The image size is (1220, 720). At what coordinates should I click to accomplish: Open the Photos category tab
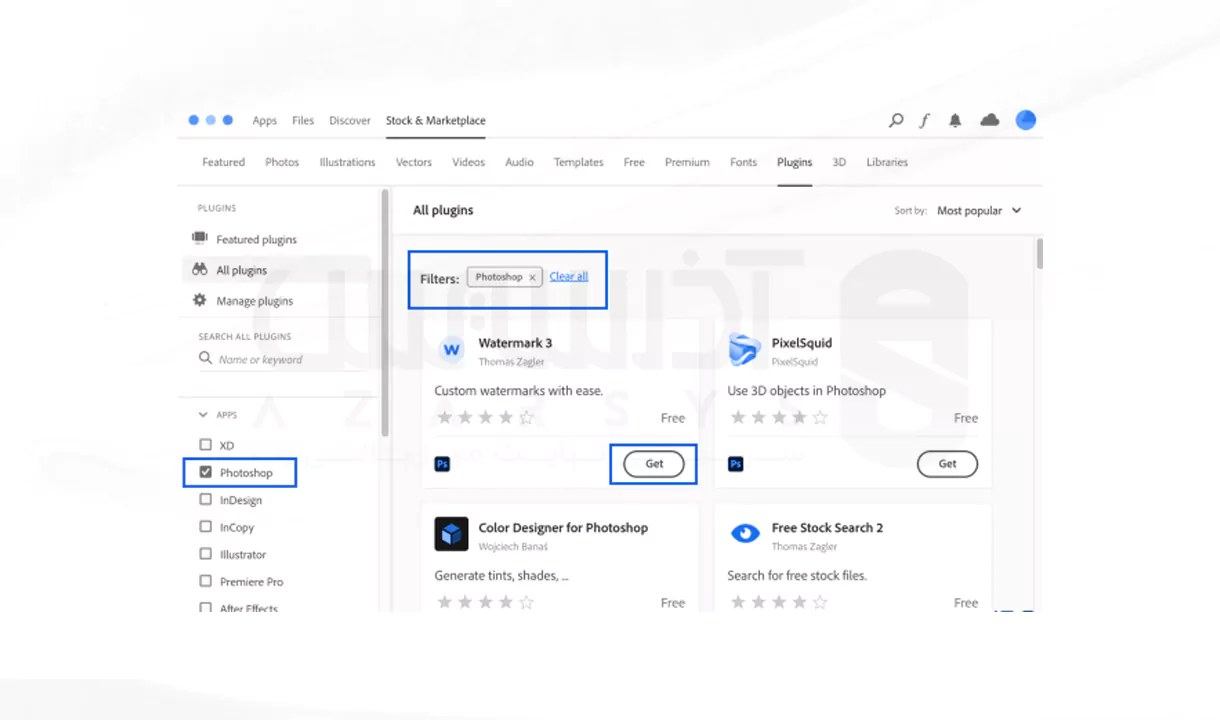tap(282, 162)
